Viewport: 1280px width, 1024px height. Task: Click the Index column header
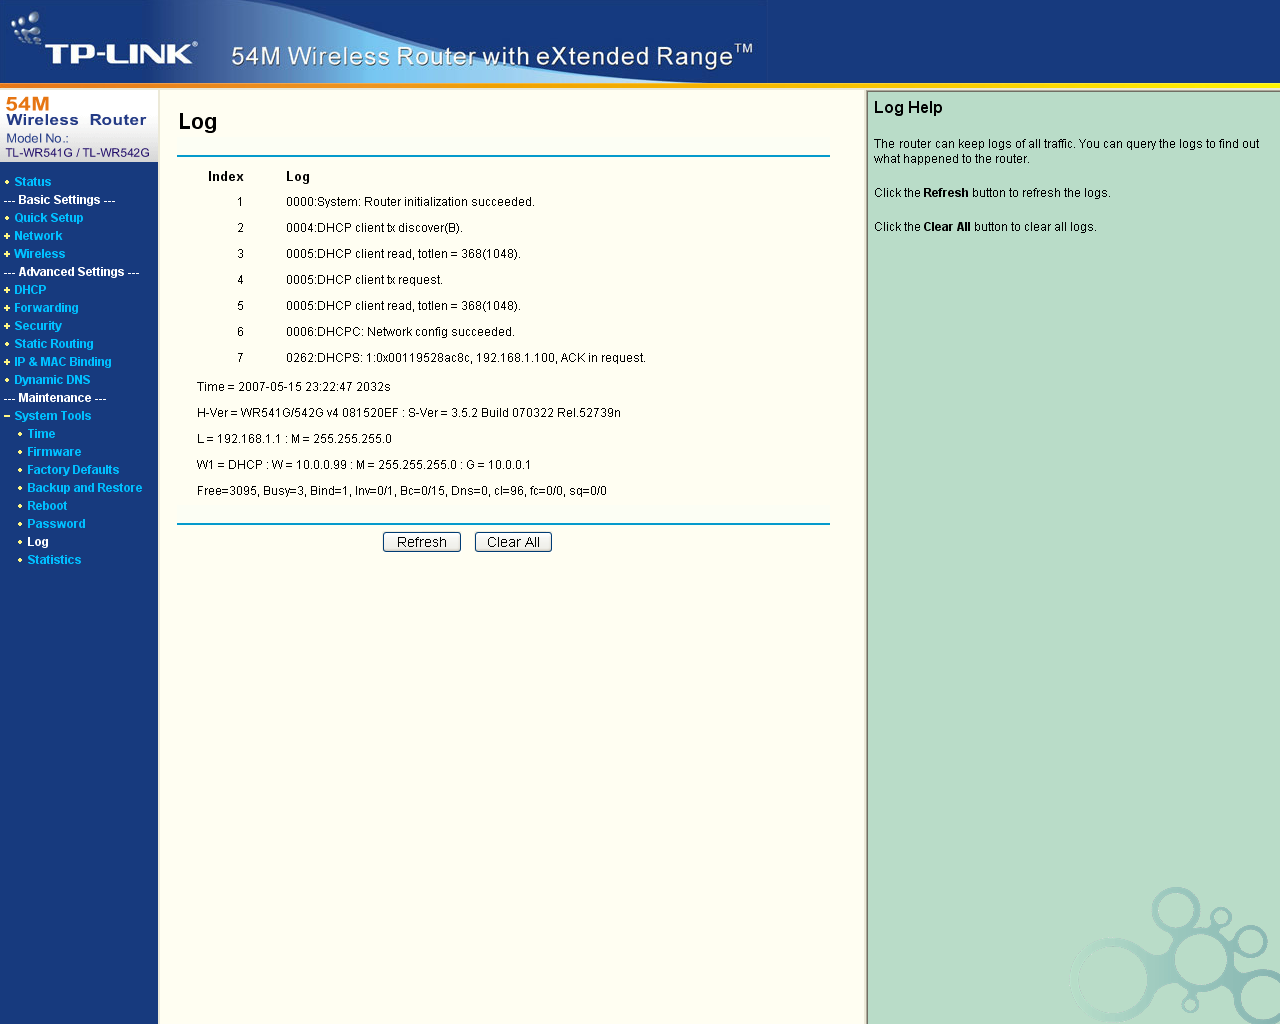226,177
